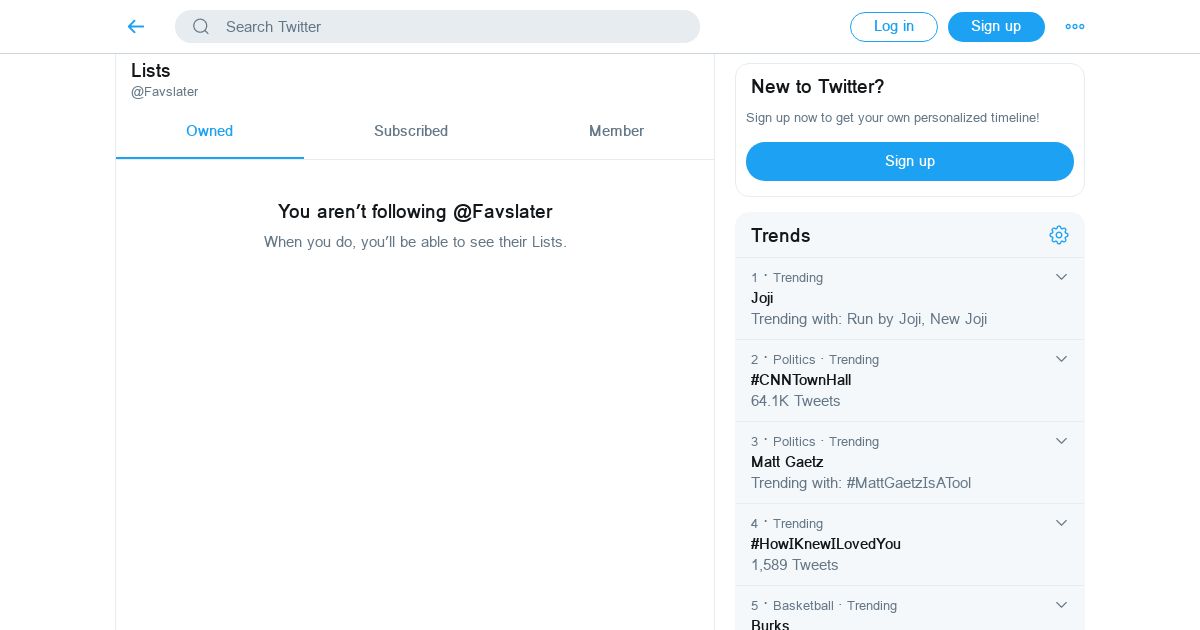The height and width of the screenshot is (630, 1200).
Task: Expand options for #CNNTownHall trend
Action: point(1061,359)
